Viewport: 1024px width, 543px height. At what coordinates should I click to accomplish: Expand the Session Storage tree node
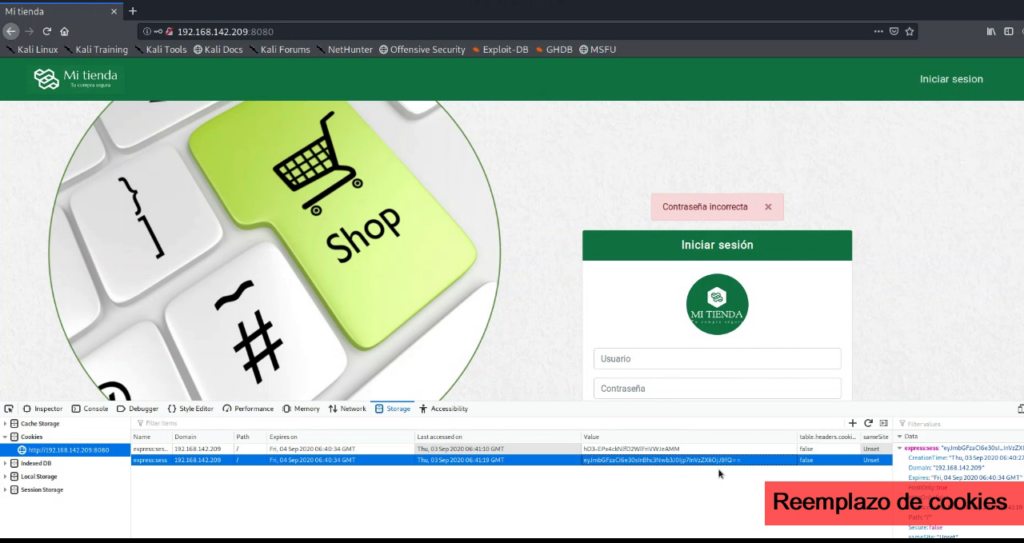pos(5,489)
